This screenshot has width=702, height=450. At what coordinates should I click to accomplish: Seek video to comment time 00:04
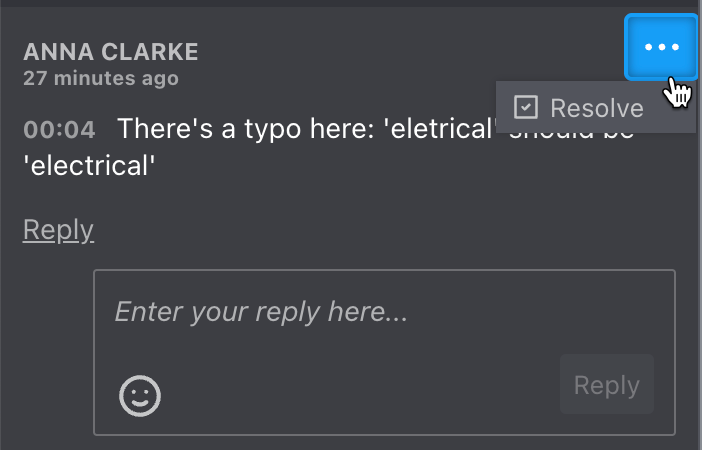point(59,130)
